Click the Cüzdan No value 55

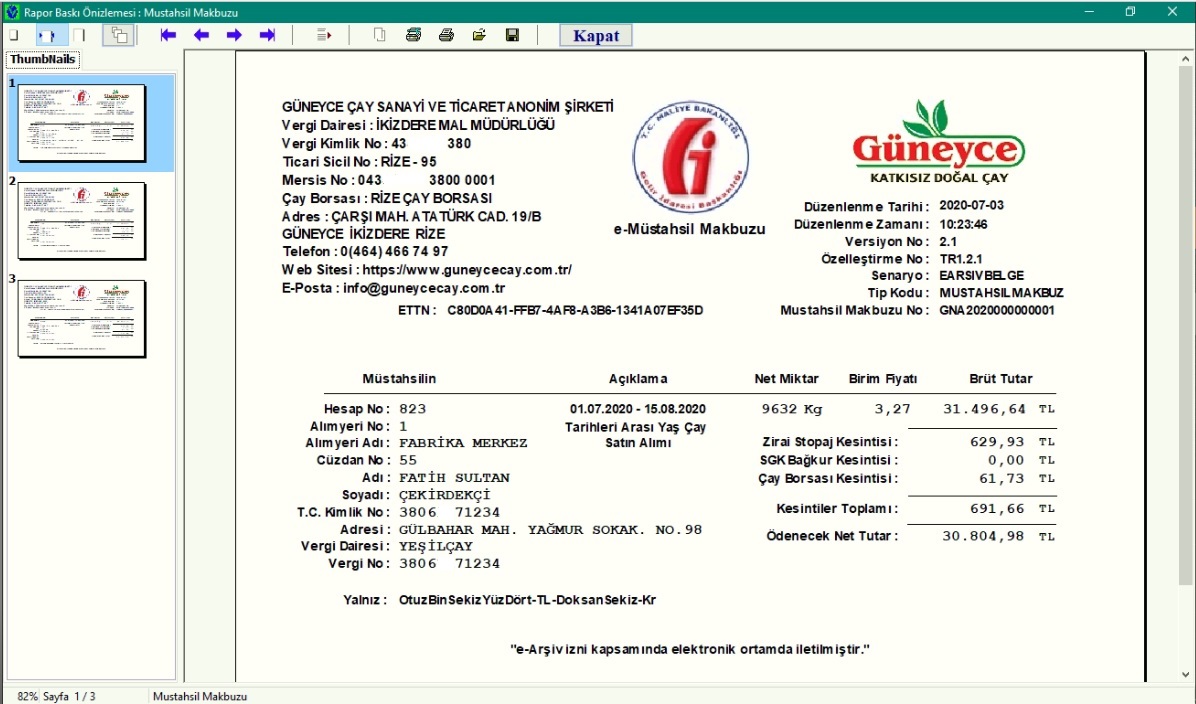click(408, 460)
